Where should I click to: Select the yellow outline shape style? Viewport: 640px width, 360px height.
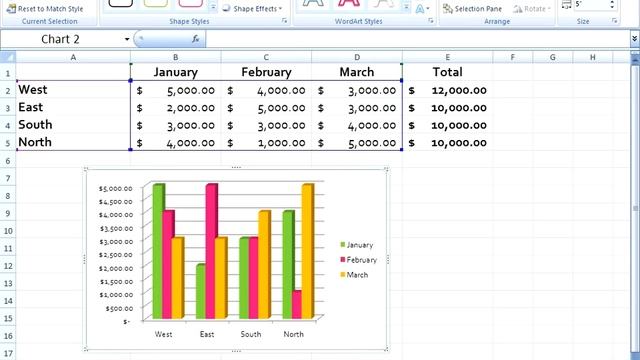[156, 3]
